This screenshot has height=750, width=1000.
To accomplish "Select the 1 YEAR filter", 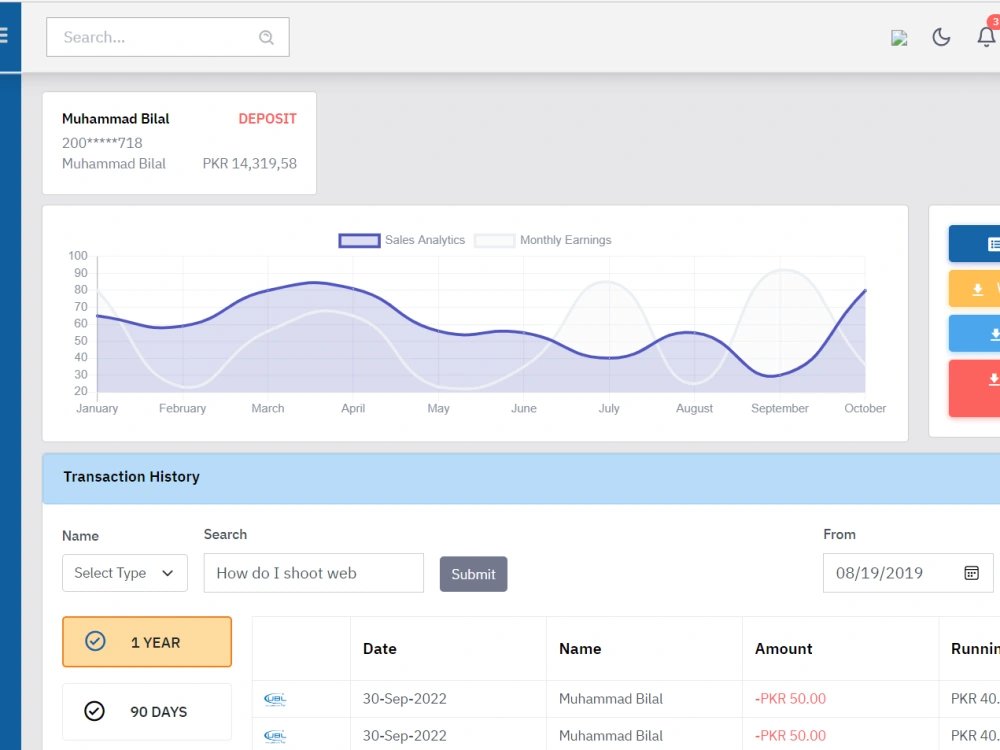I will tap(147, 641).
